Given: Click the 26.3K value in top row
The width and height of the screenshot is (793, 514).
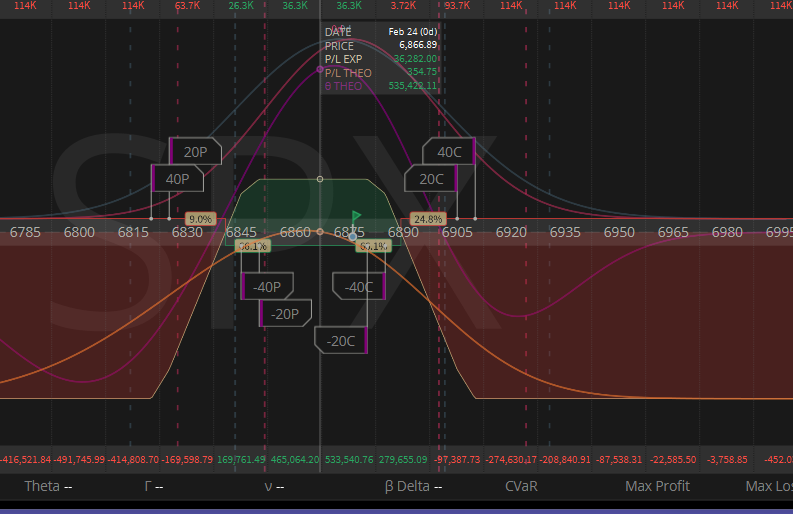Looking at the screenshot, I should pos(241,6).
